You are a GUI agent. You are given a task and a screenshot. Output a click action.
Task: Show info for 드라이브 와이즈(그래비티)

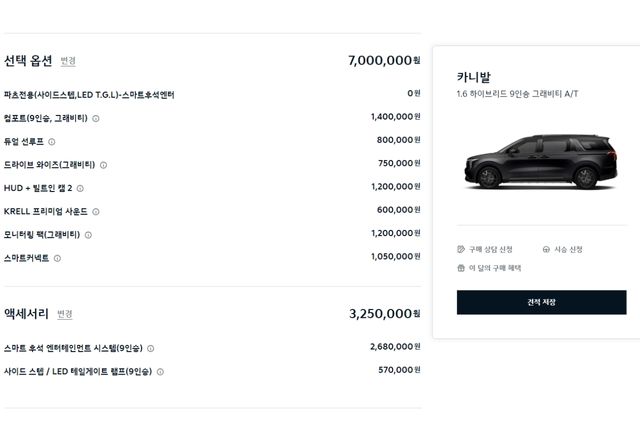tap(103, 165)
